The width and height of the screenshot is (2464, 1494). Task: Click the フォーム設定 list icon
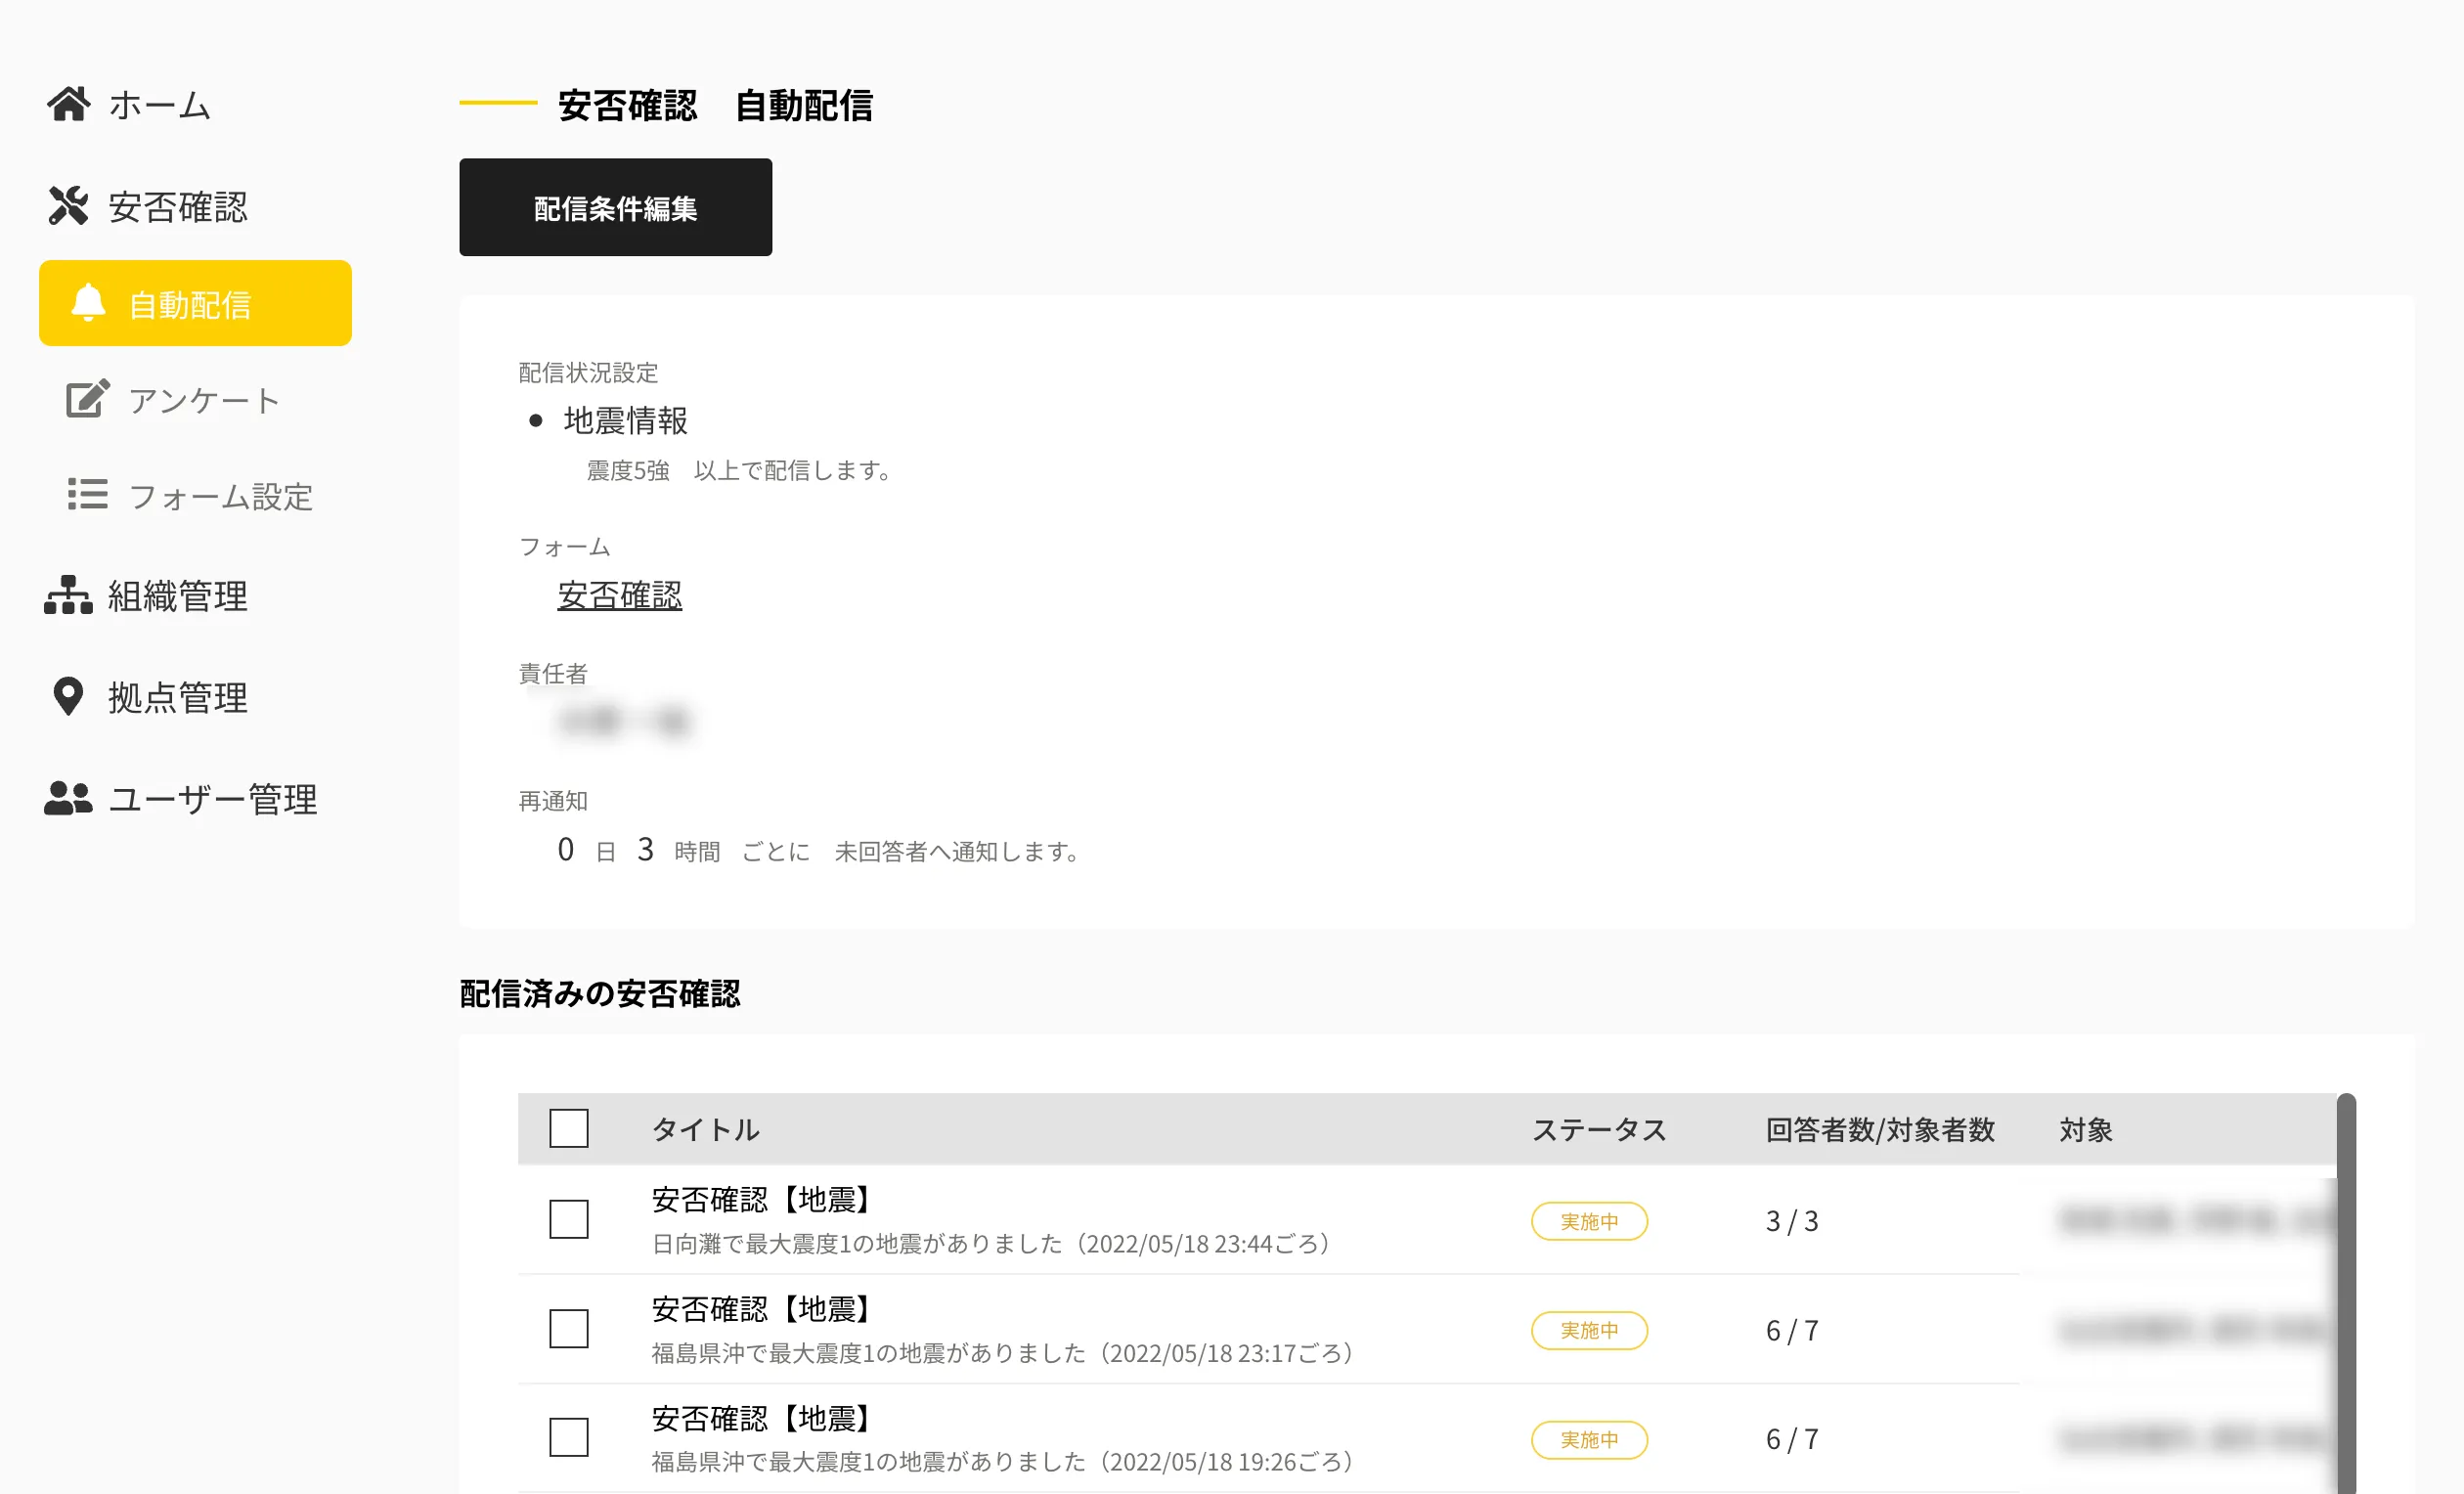(87, 494)
